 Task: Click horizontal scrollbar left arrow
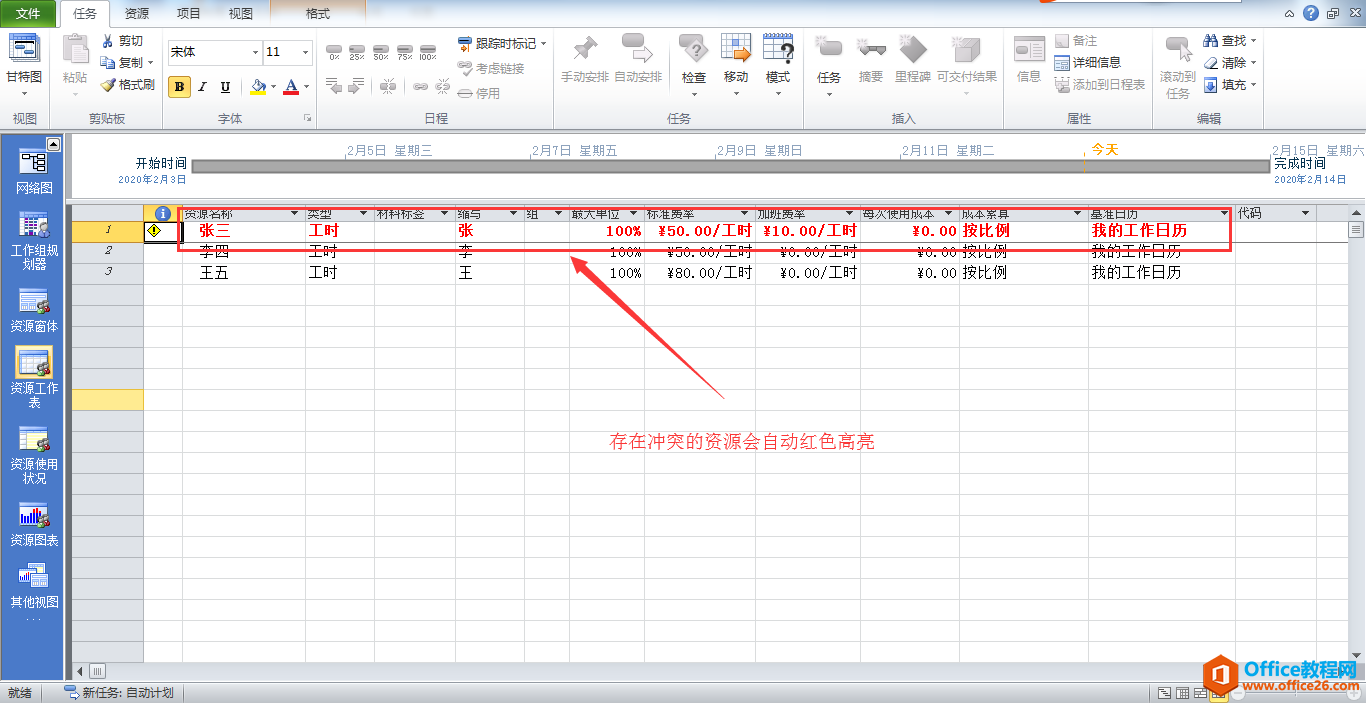click(x=80, y=671)
